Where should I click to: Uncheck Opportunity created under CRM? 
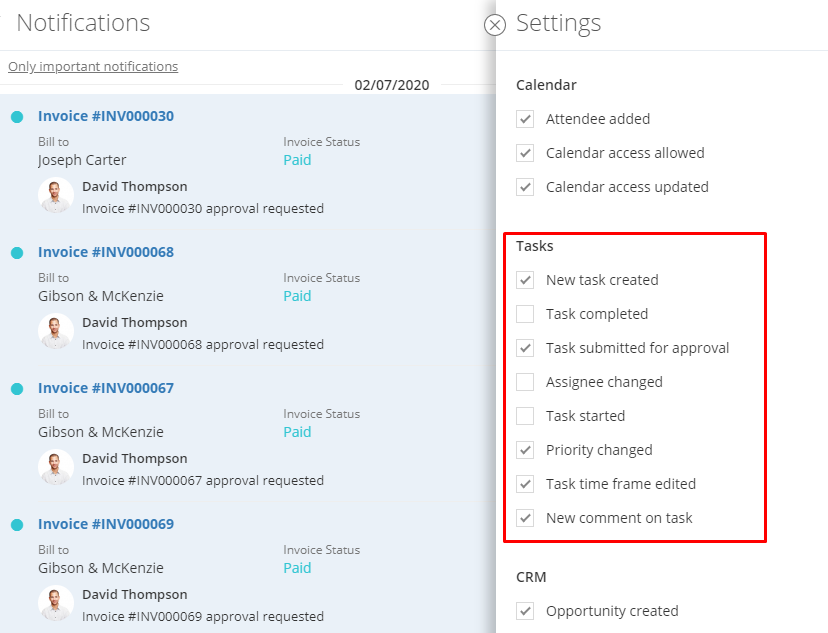pos(525,611)
